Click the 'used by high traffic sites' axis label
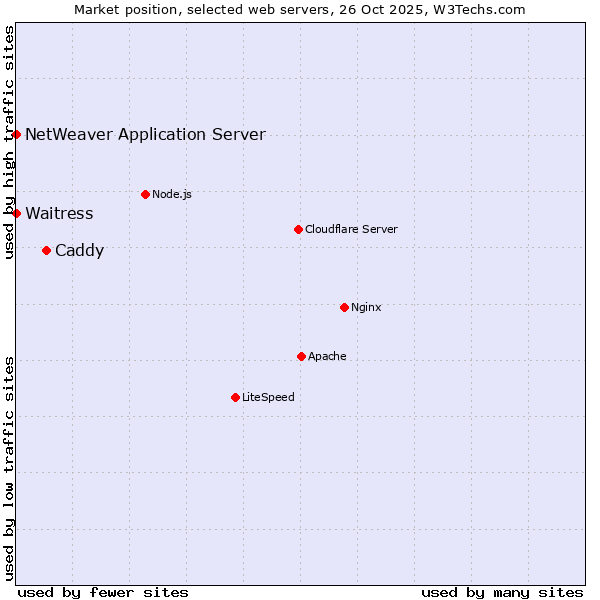The image size is (600, 600). click(x=9, y=142)
